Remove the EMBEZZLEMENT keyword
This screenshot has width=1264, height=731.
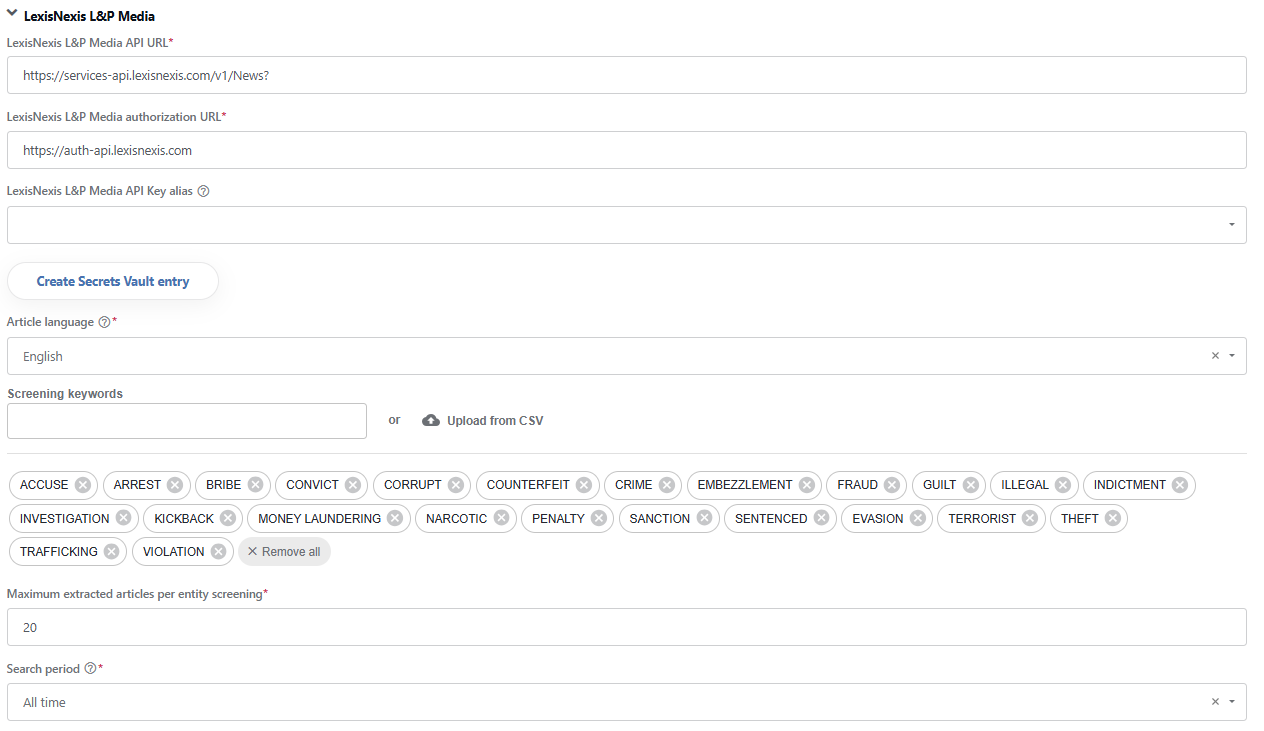click(x=807, y=485)
